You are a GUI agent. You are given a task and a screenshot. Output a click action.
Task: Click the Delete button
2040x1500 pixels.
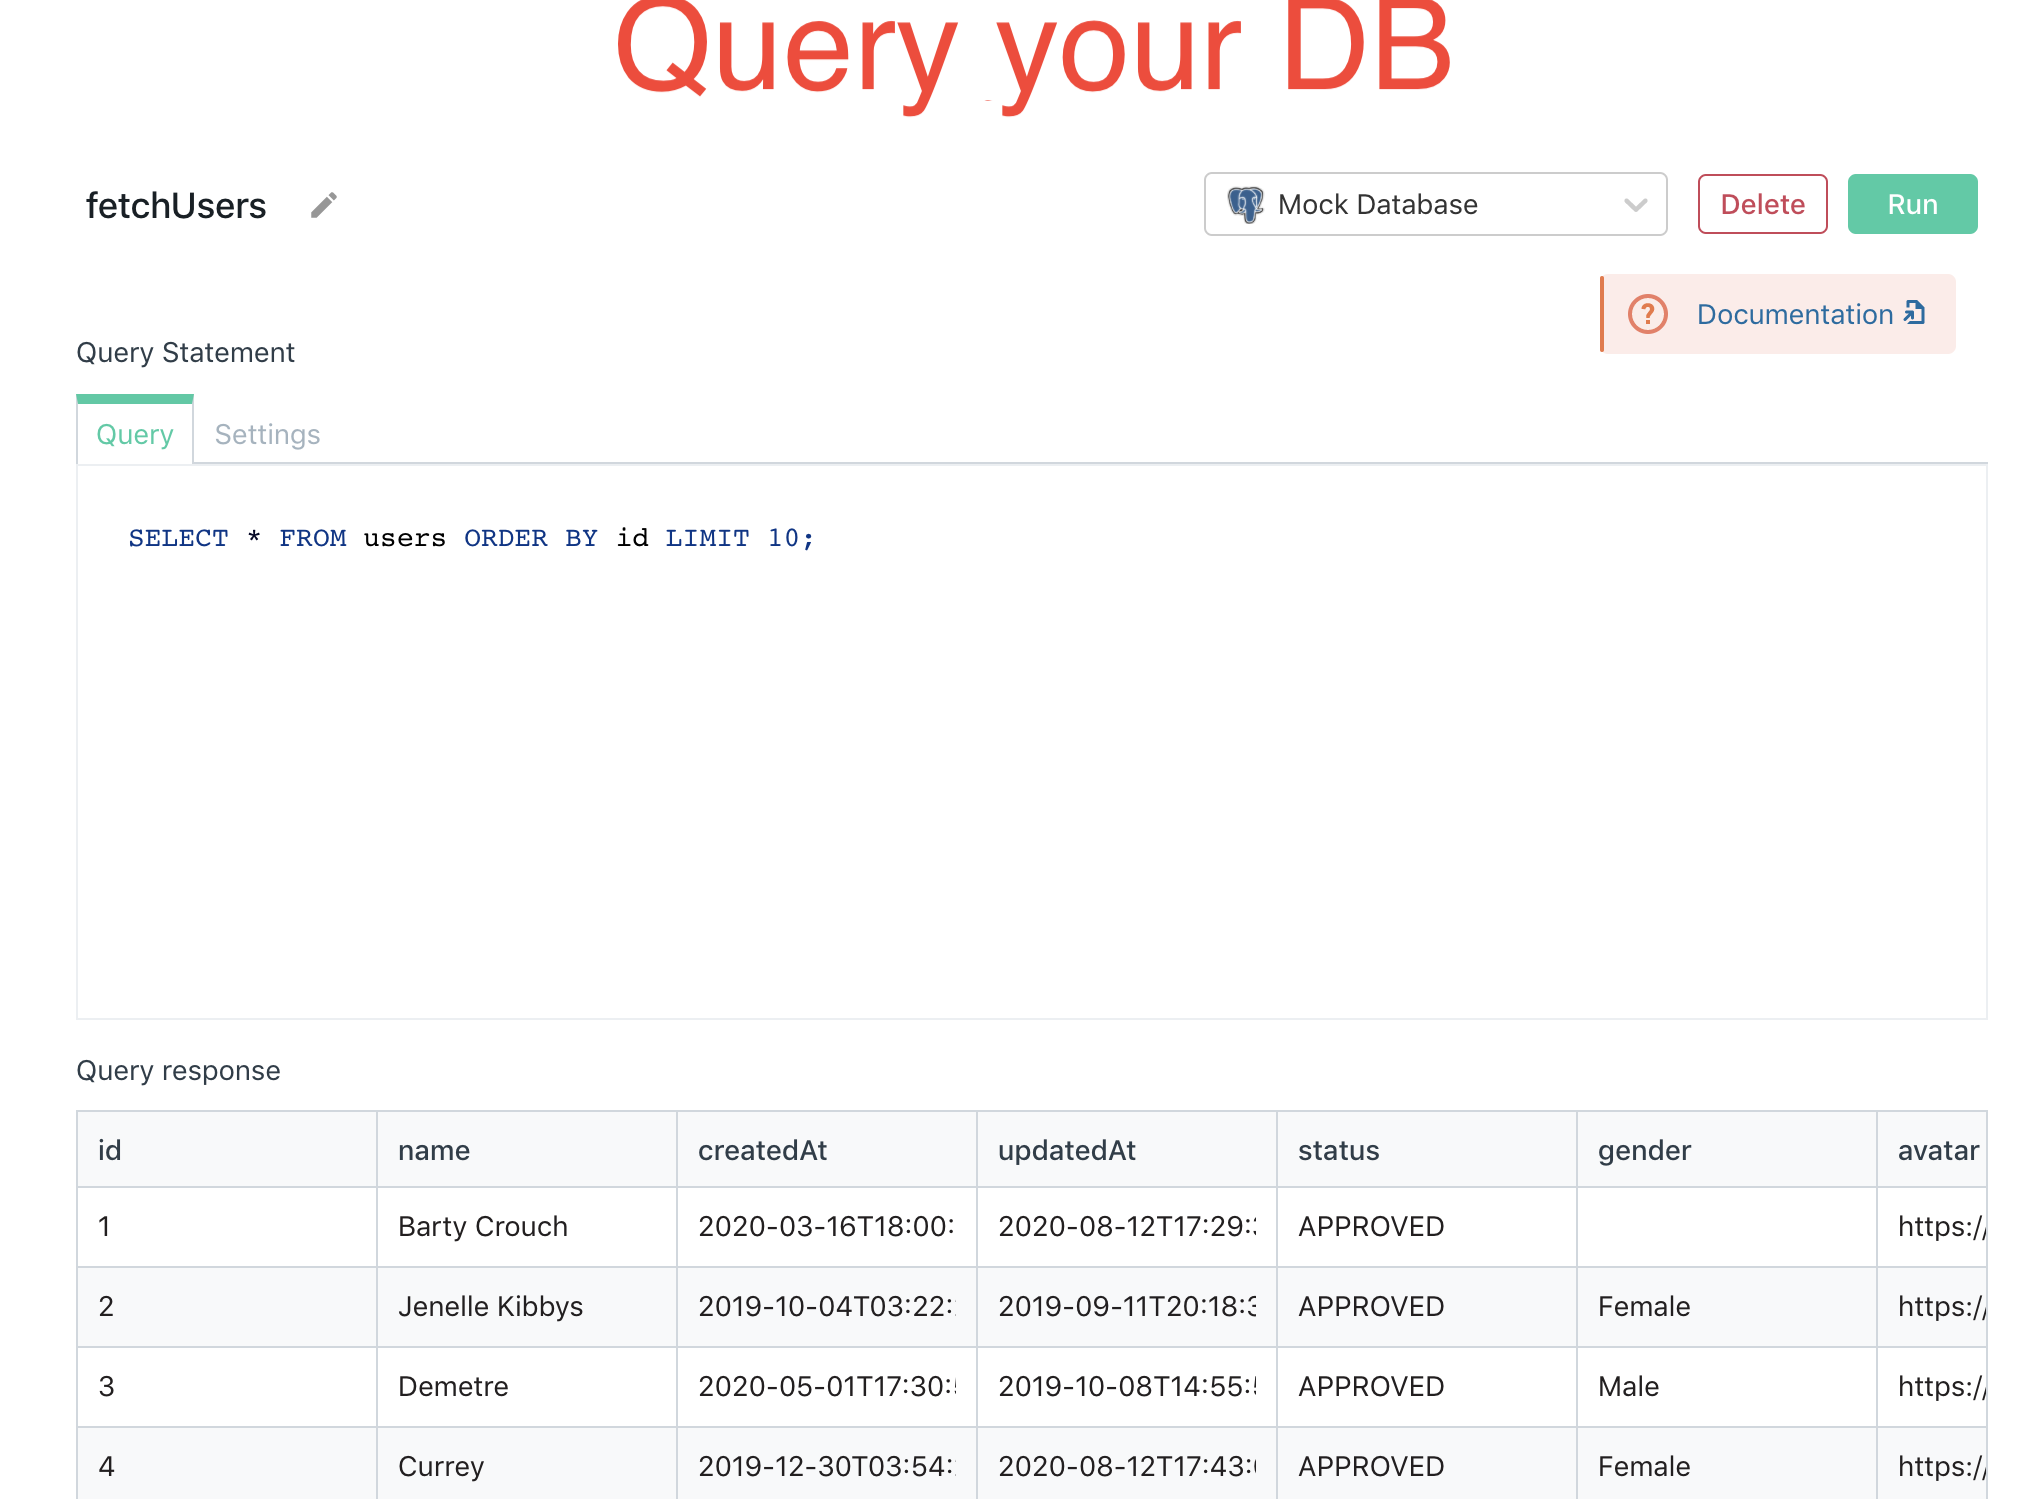click(x=1762, y=204)
